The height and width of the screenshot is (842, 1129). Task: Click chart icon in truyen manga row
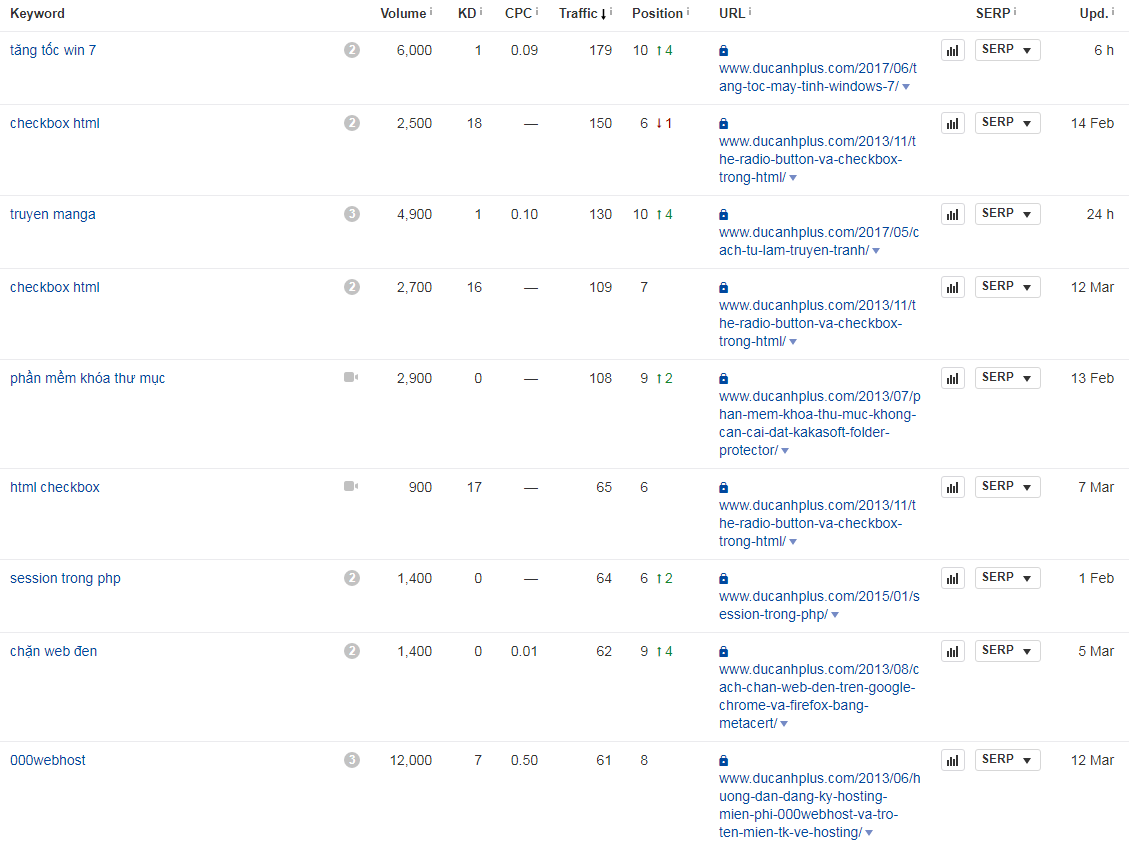click(x=952, y=214)
